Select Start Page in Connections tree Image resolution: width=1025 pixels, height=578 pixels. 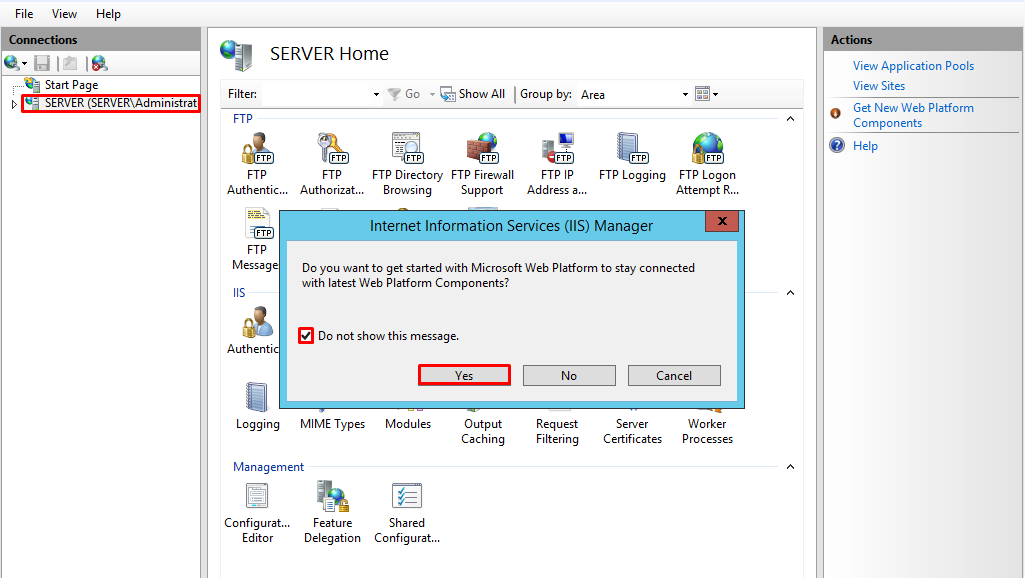click(x=71, y=85)
